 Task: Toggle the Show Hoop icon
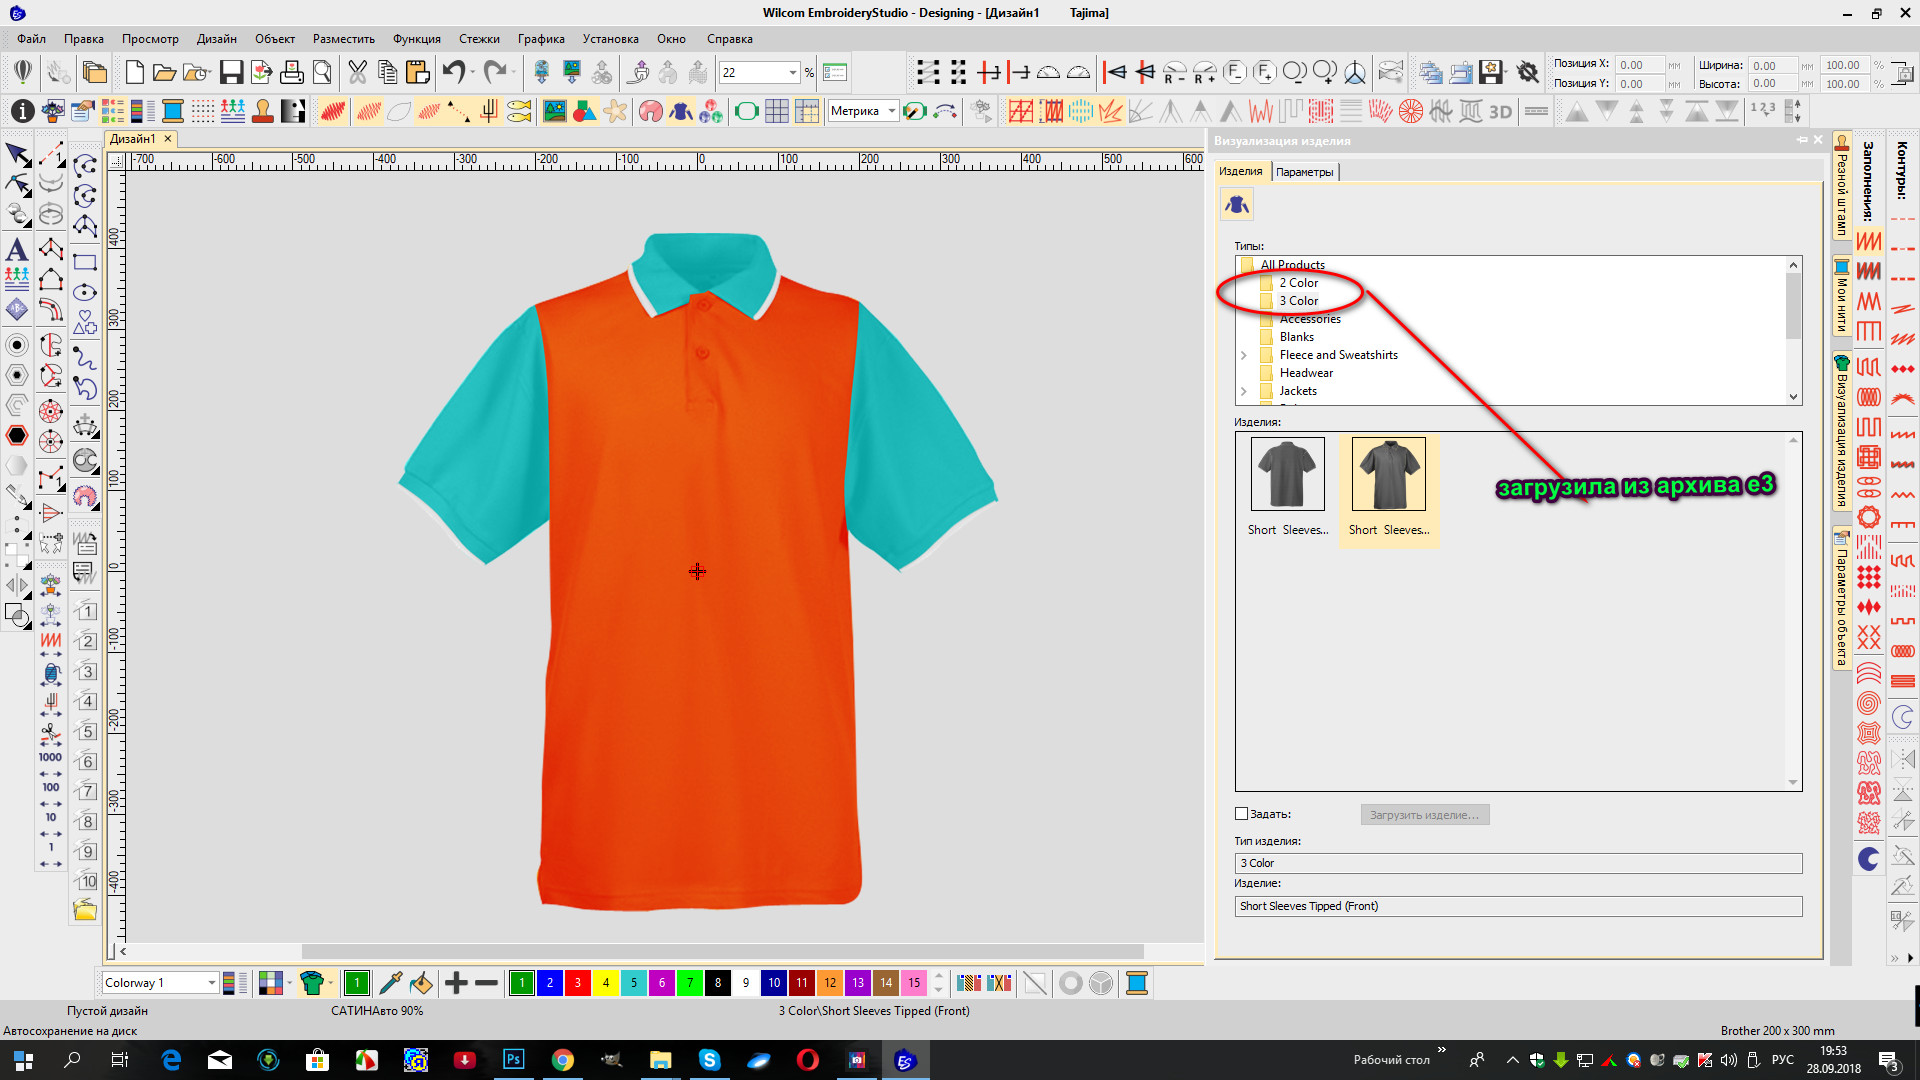[x=746, y=111]
